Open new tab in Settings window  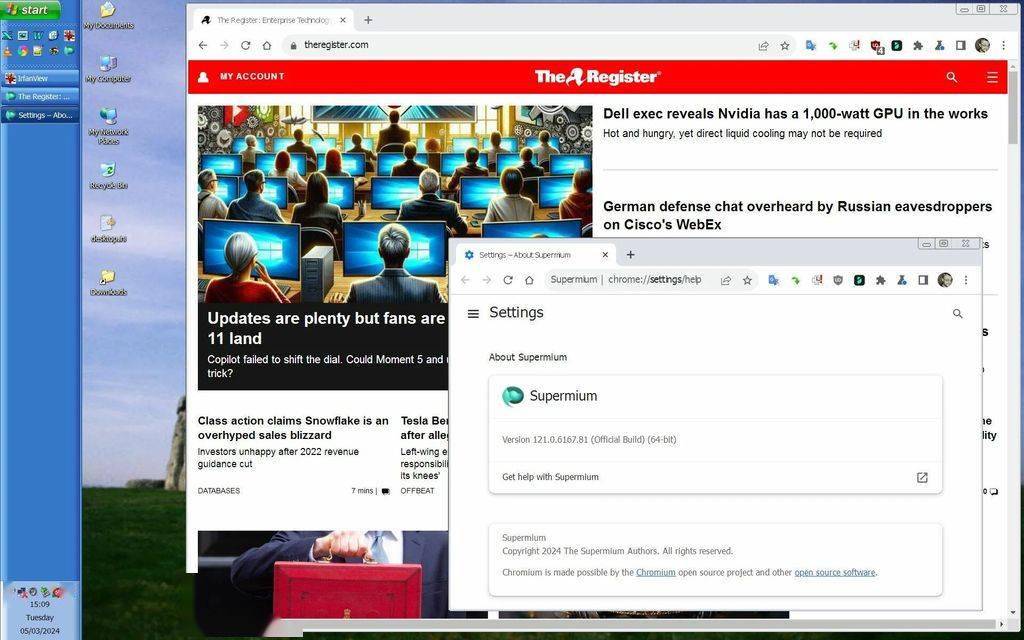(x=630, y=255)
